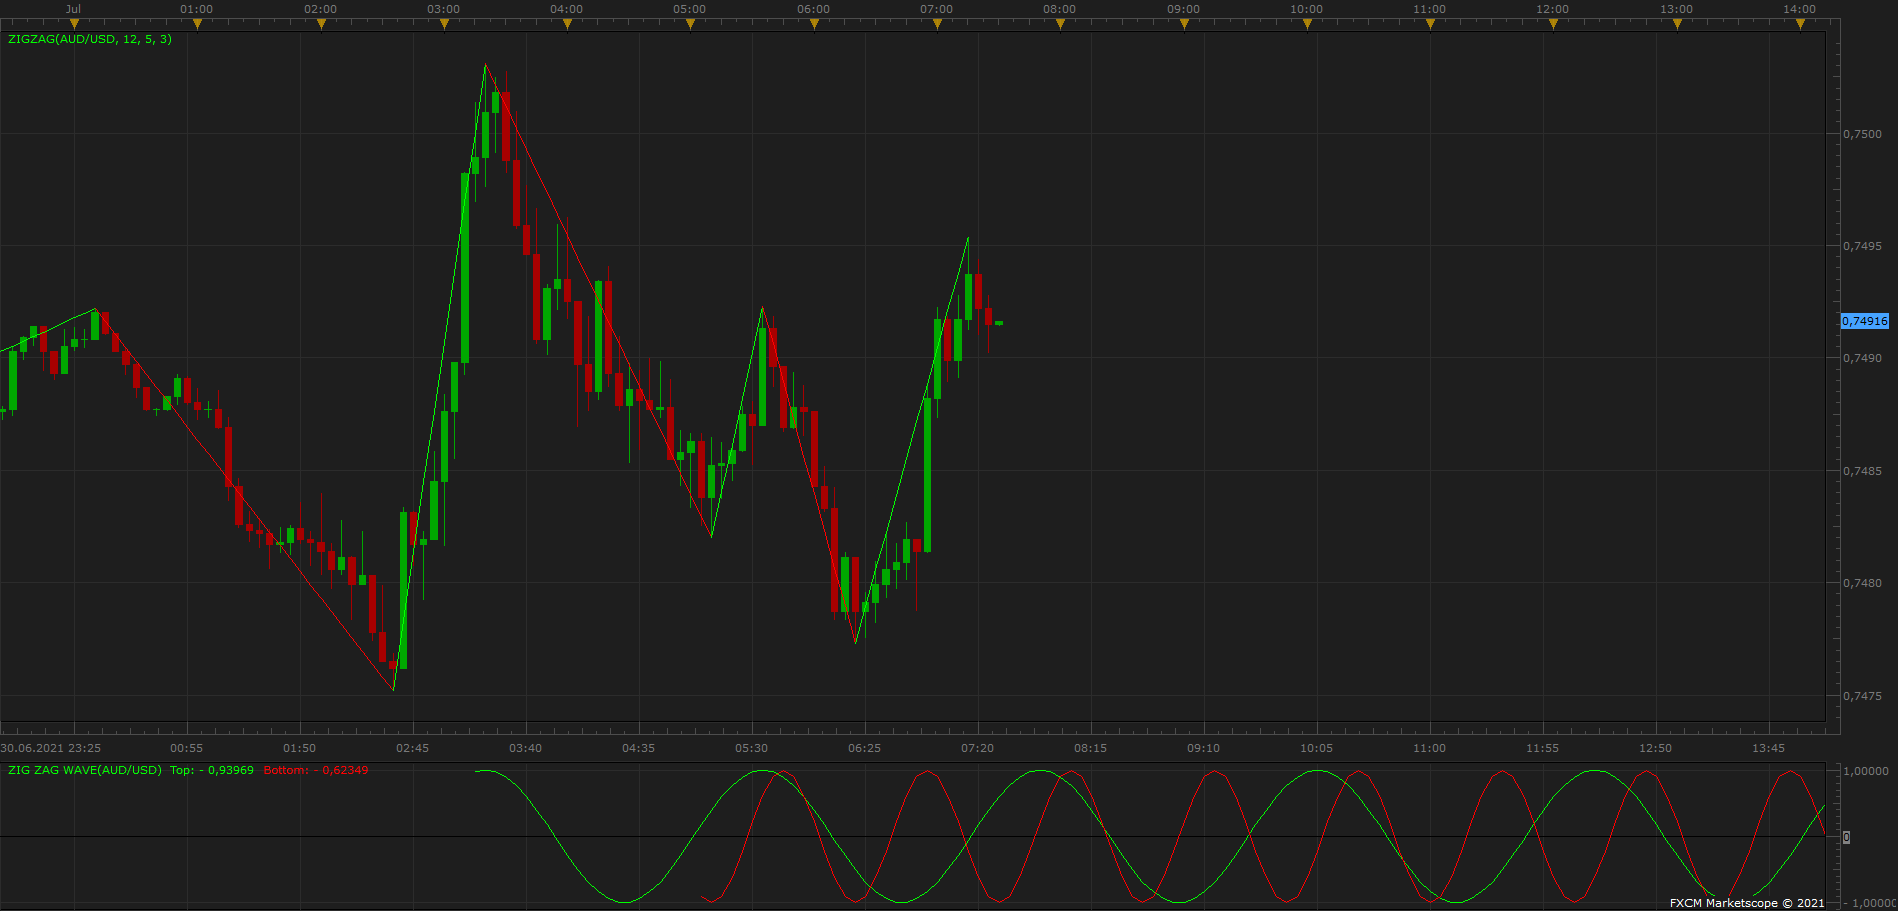Select the ZIGZAG(AUD/USD, 12, 5, 3) indicator label
The width and height of the screenshot is (1898, 911).
[x=90, y=39]
